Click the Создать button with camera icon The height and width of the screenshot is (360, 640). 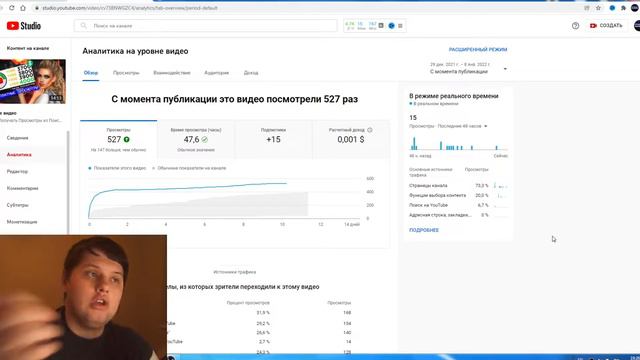click(x=606, y=26)
